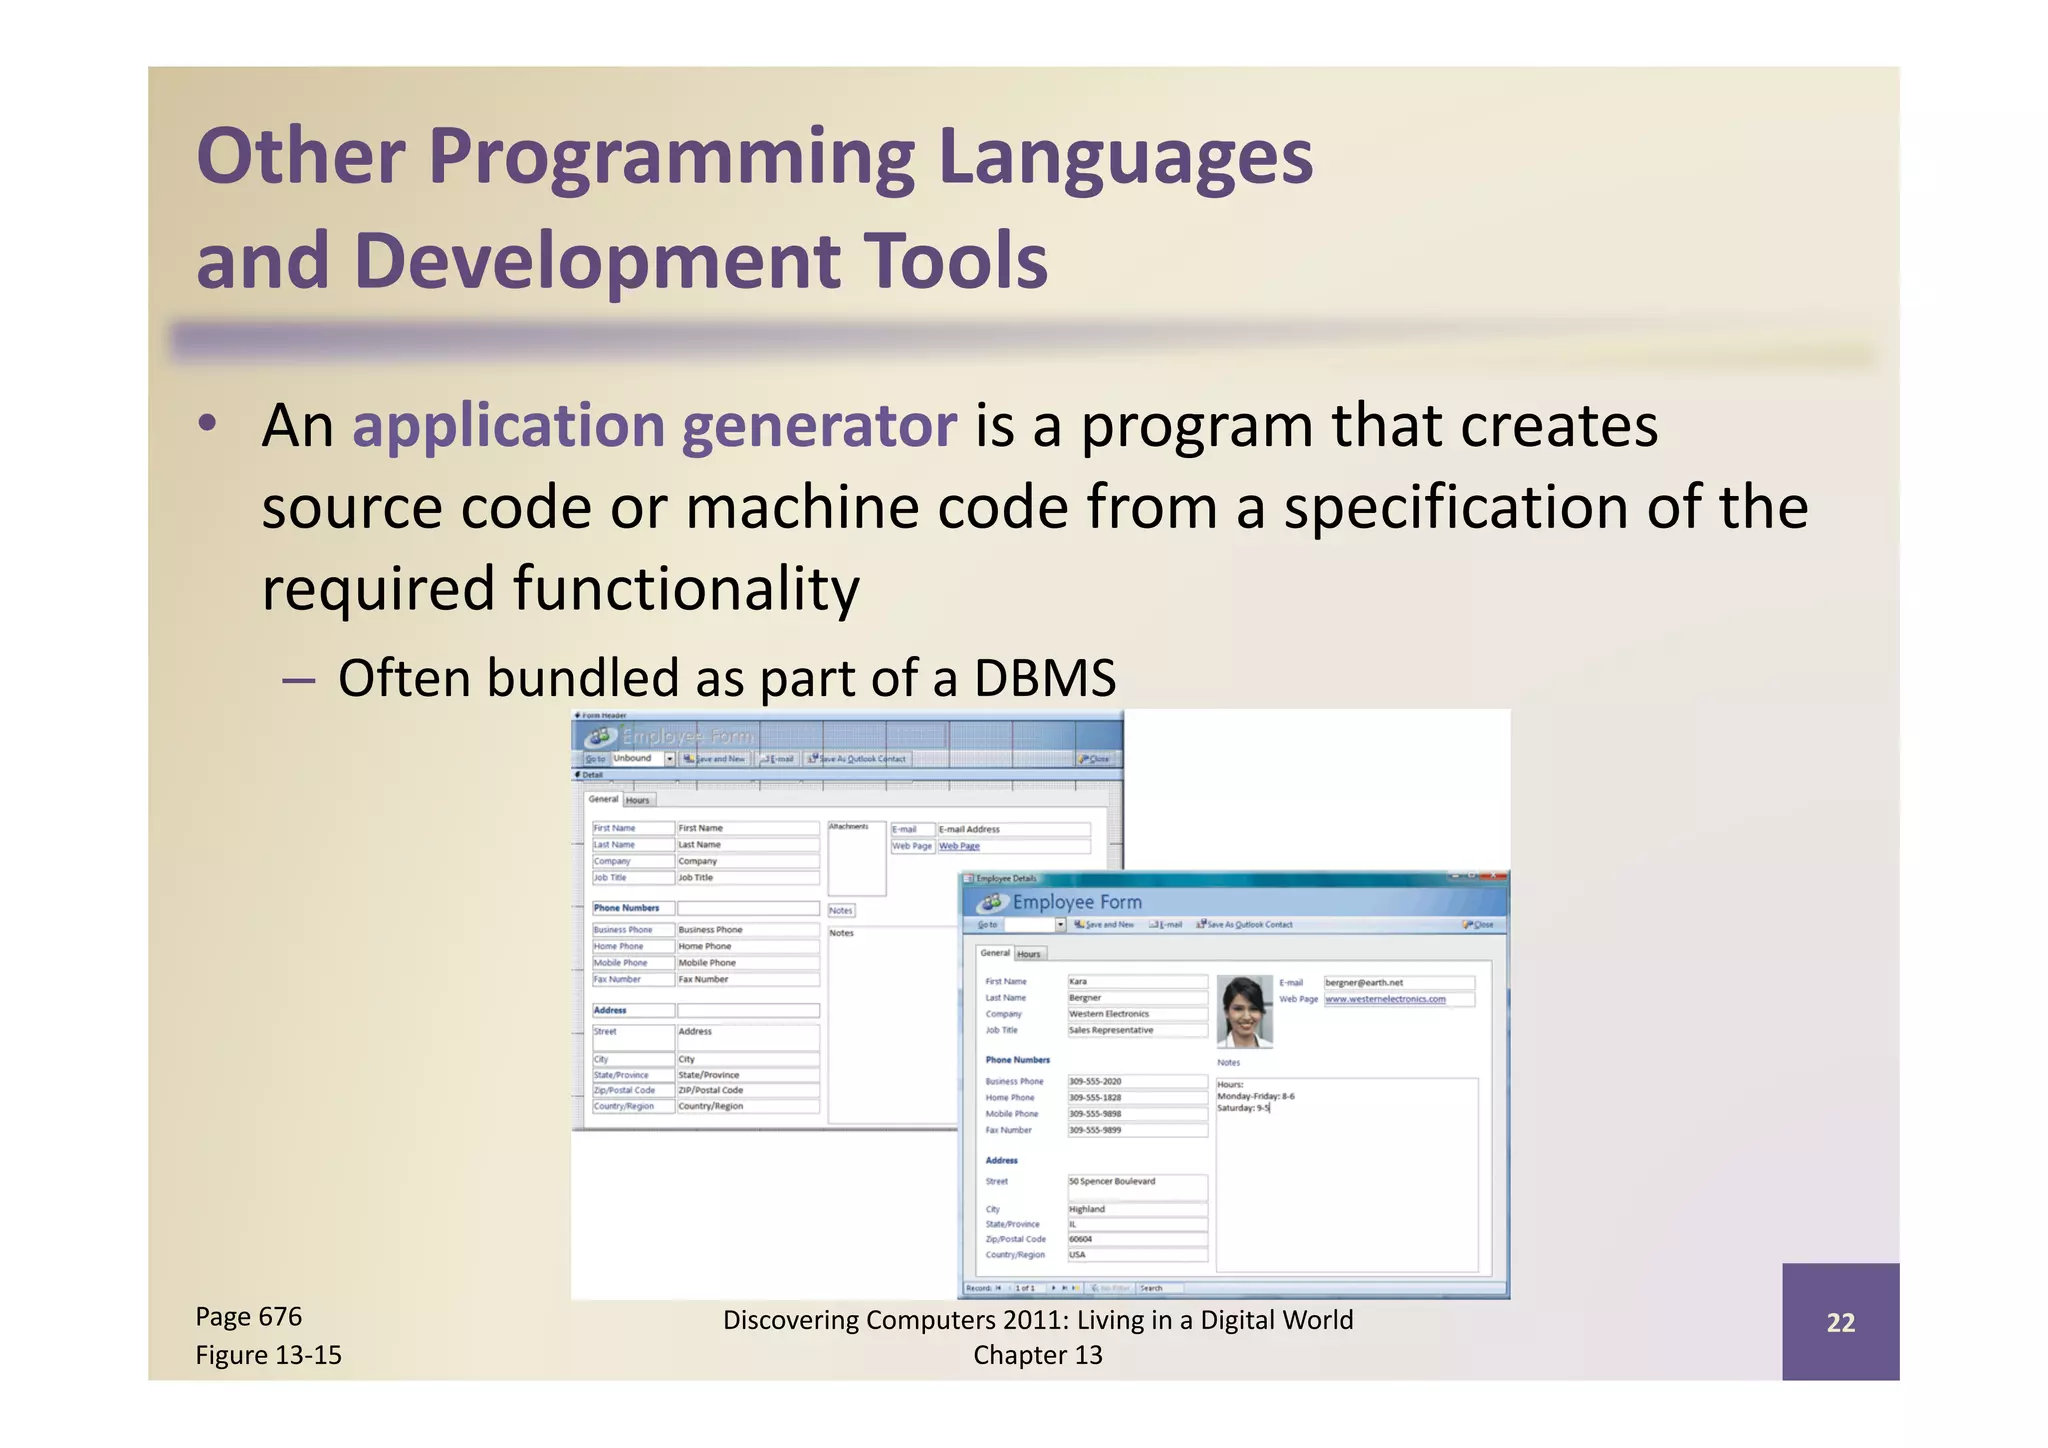Select First Name text box control in design view
2048x1448 pixels.
(748, 828)
